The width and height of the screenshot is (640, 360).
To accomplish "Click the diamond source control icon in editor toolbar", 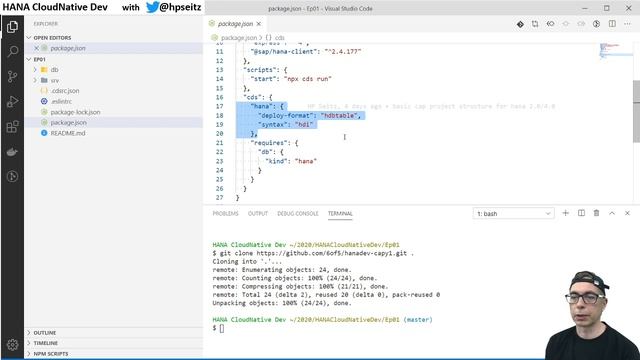I will click(520, 24).
